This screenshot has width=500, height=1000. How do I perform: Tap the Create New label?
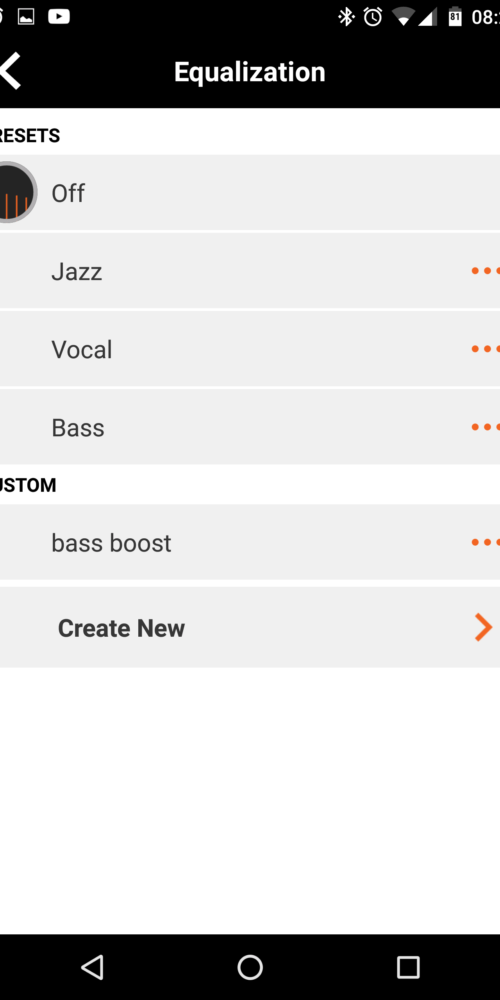click(x=121, y=628)
